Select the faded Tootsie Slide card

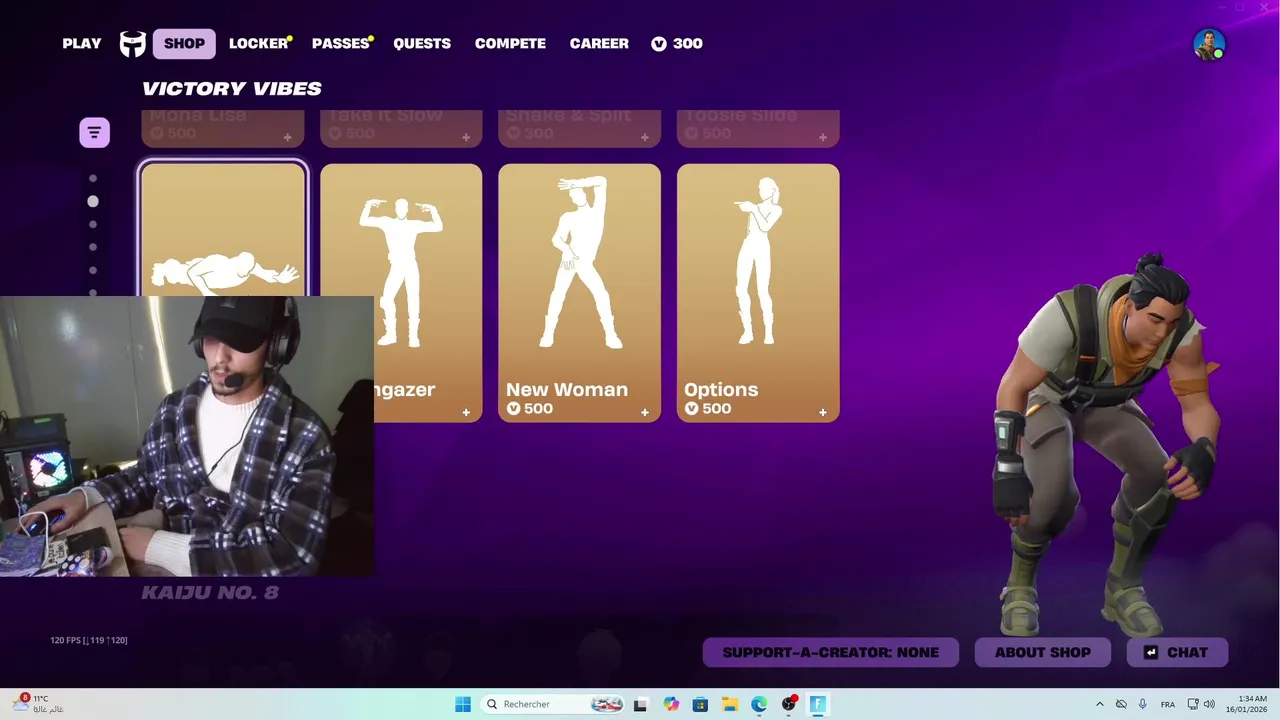pyautogui.click(x=758, y=128)
